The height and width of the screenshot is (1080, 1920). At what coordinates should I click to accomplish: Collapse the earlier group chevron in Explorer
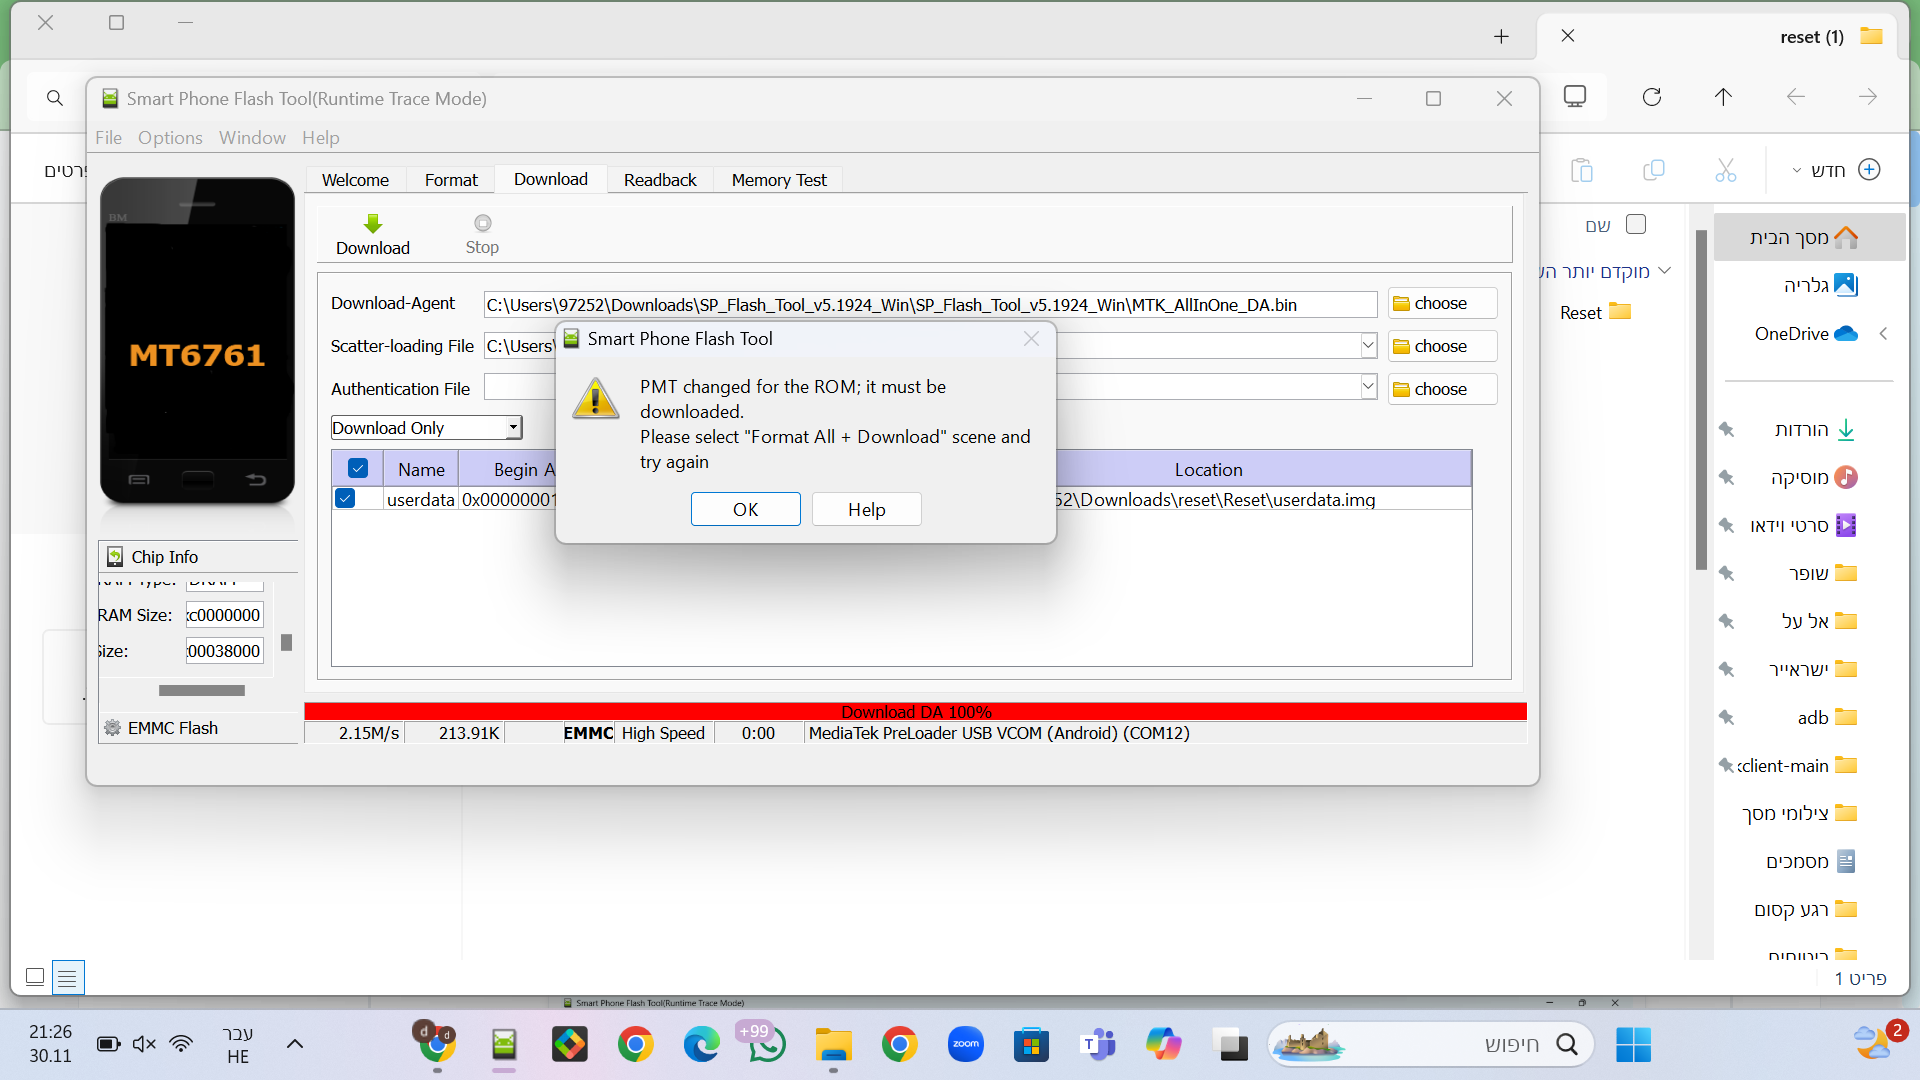coord(1664,270)
